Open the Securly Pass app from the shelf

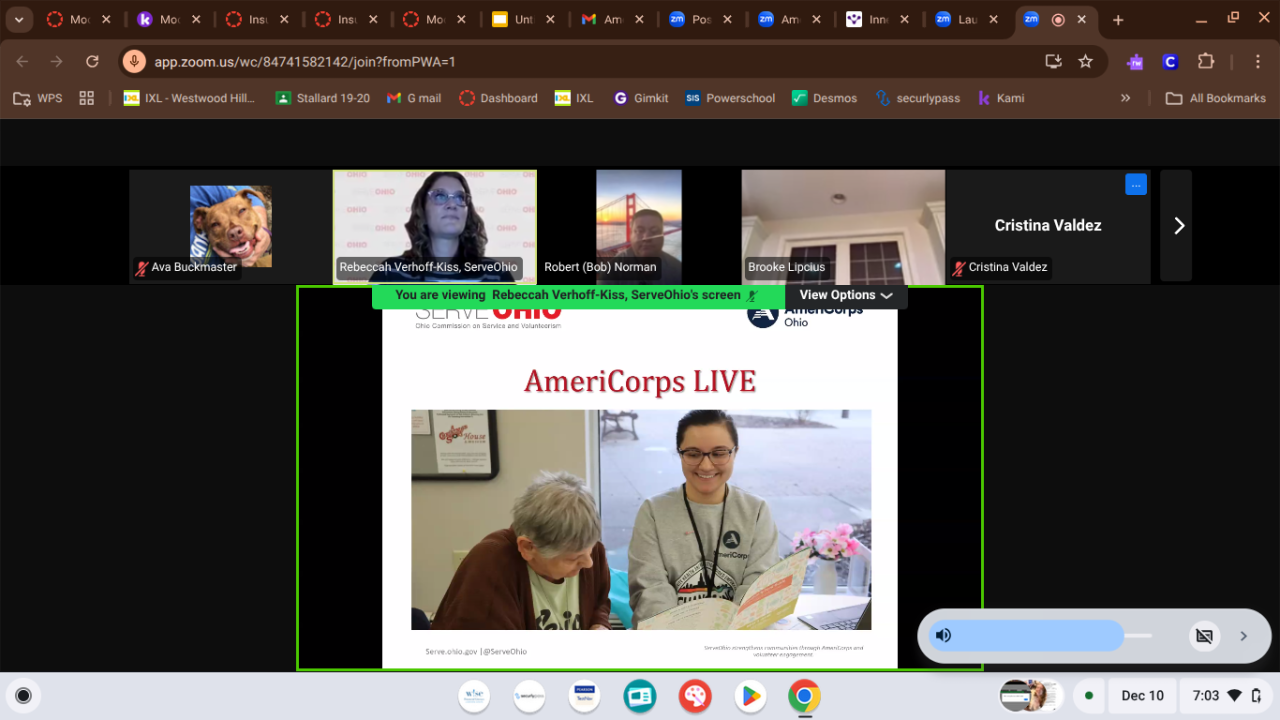coord(529,696)
